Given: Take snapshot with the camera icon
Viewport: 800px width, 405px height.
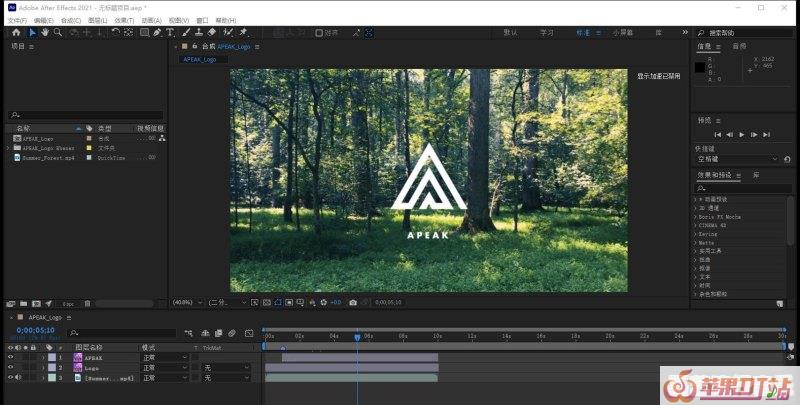Looking at the screenshot, I should [353, 302].
